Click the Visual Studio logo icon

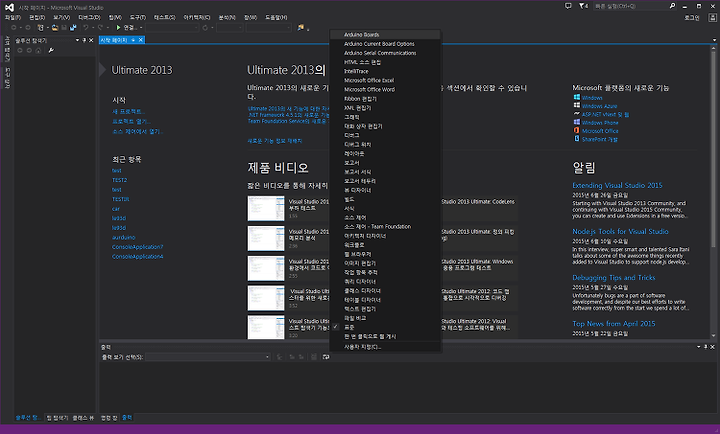tap(9, 7)
